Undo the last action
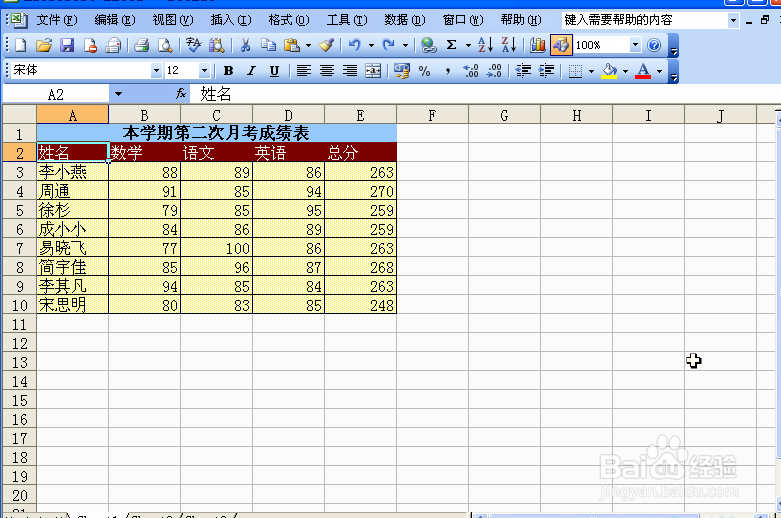This screenshot has width=781, height=518. point(355,45)
